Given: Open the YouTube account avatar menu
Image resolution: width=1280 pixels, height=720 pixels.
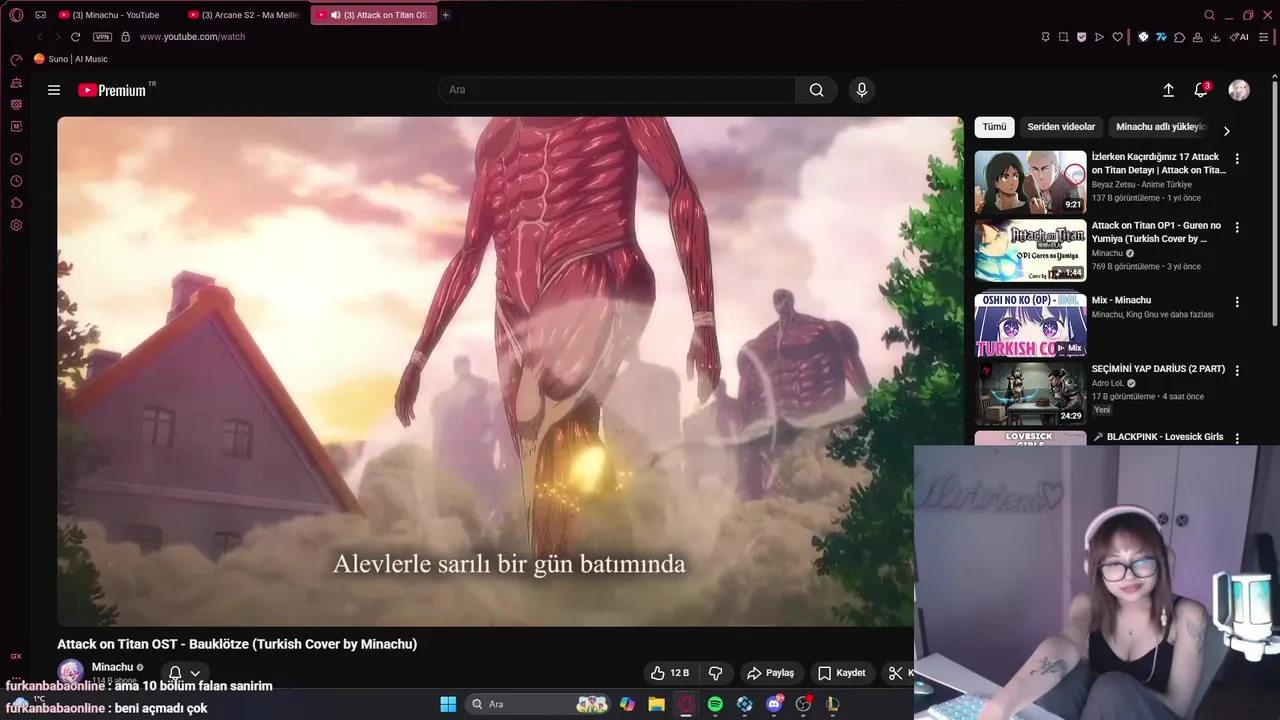Looking at the screenshot, I should click(x=1239, y=90).
